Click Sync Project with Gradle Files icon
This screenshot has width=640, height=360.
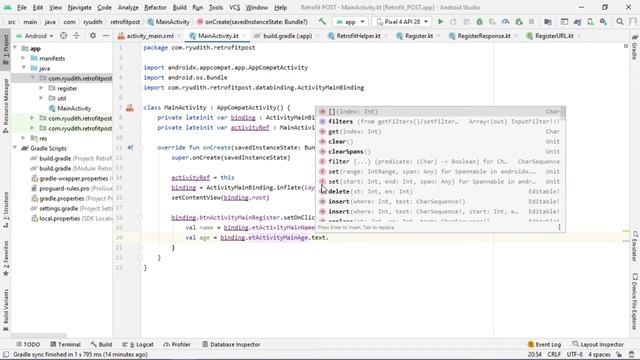pyautogui.click(x=577, y=22)
